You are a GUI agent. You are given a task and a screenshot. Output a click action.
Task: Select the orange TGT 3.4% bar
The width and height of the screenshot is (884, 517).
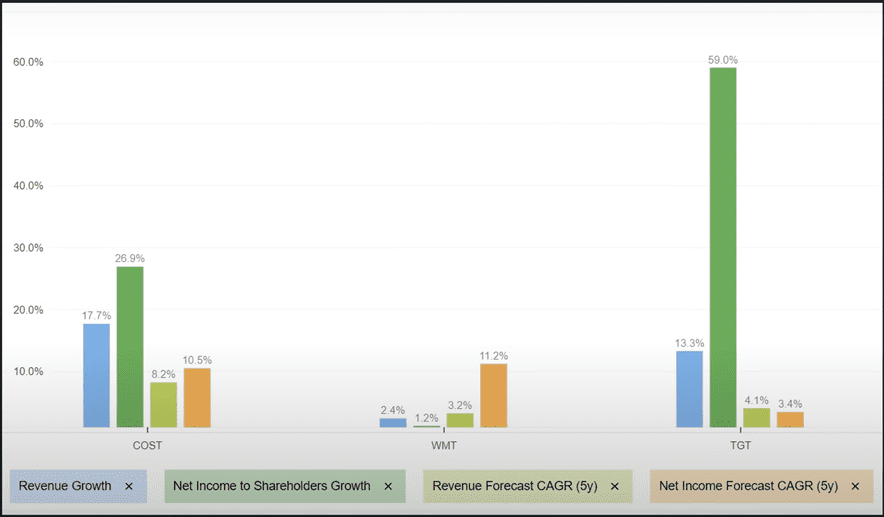click(x=790, y=420)
